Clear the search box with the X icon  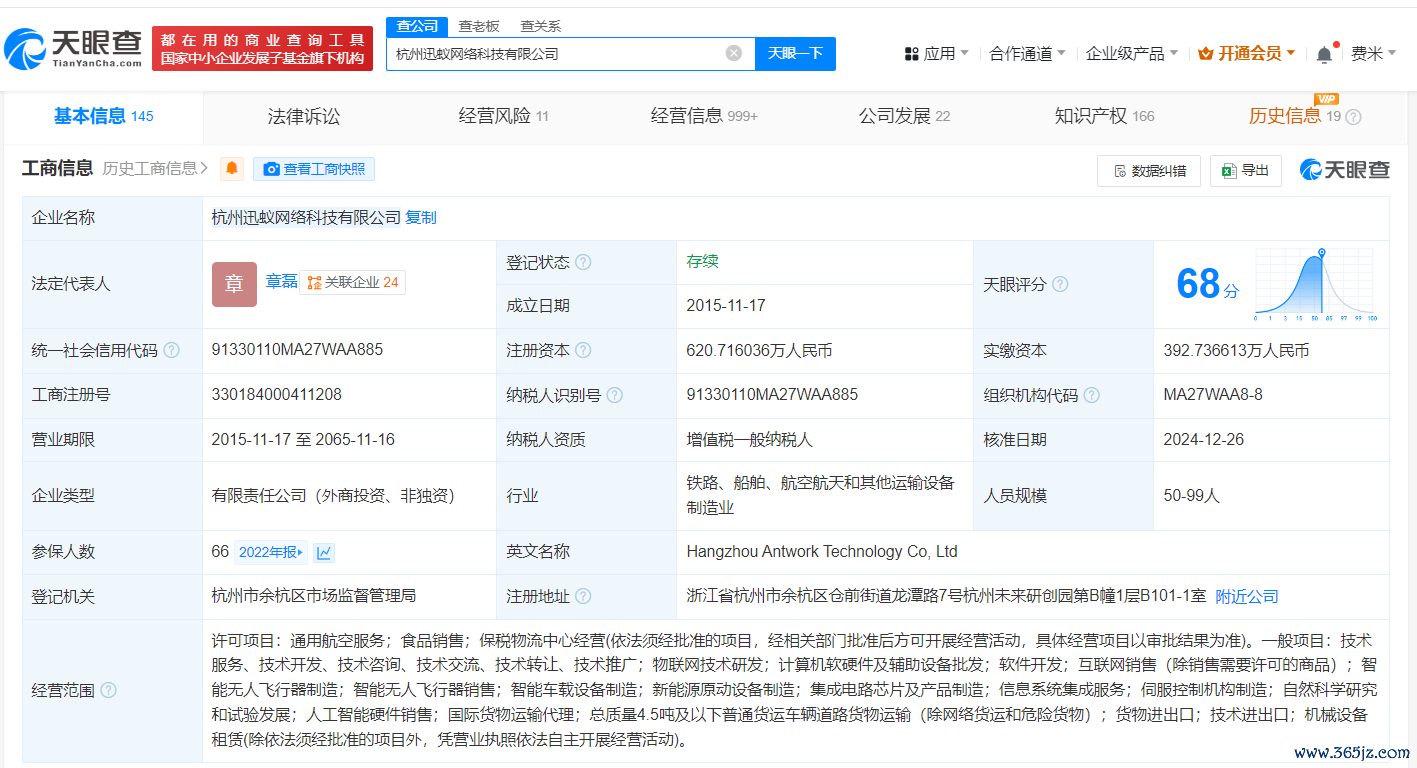[x=734, y=54]
